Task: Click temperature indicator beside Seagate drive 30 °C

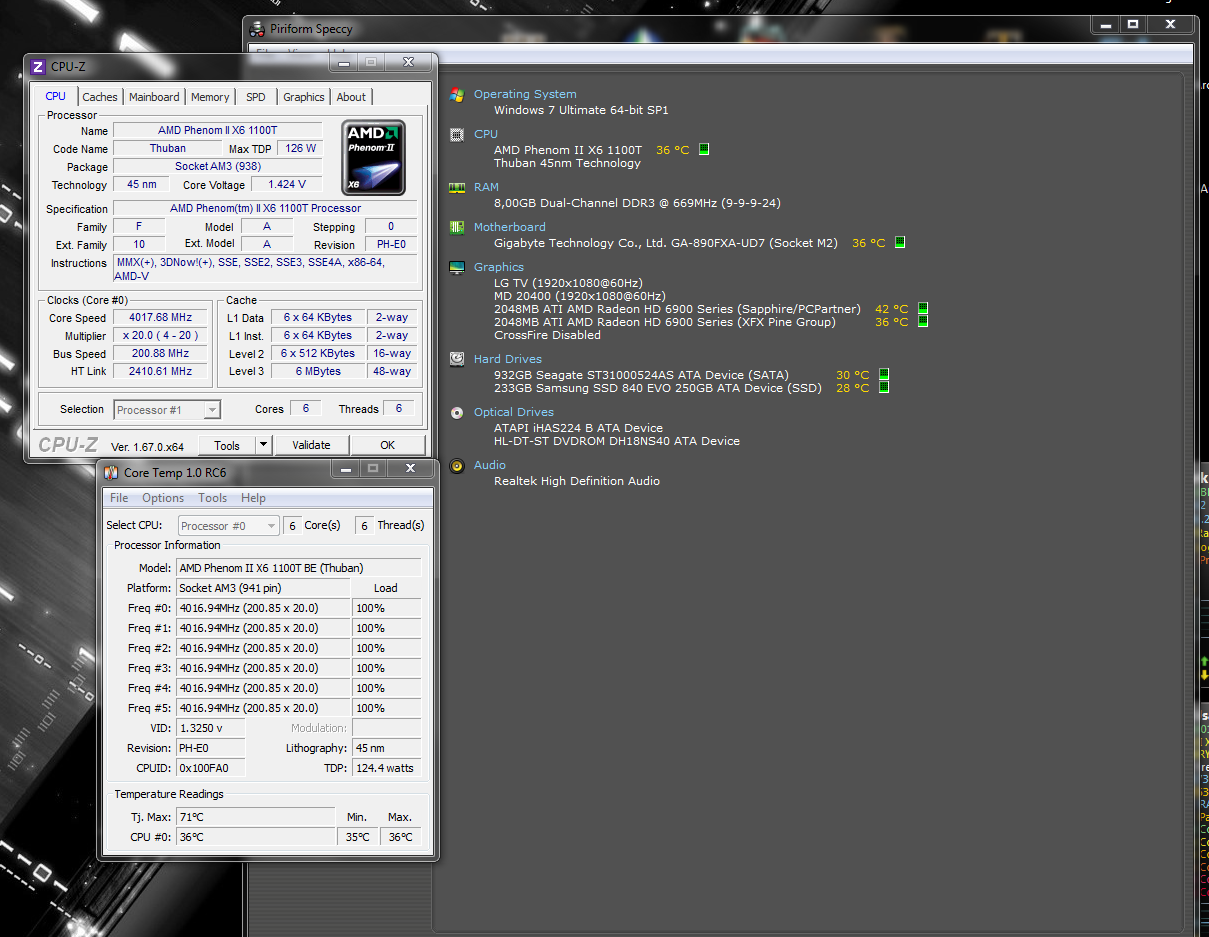Action: pyautogui.click(x=883, y=375)
